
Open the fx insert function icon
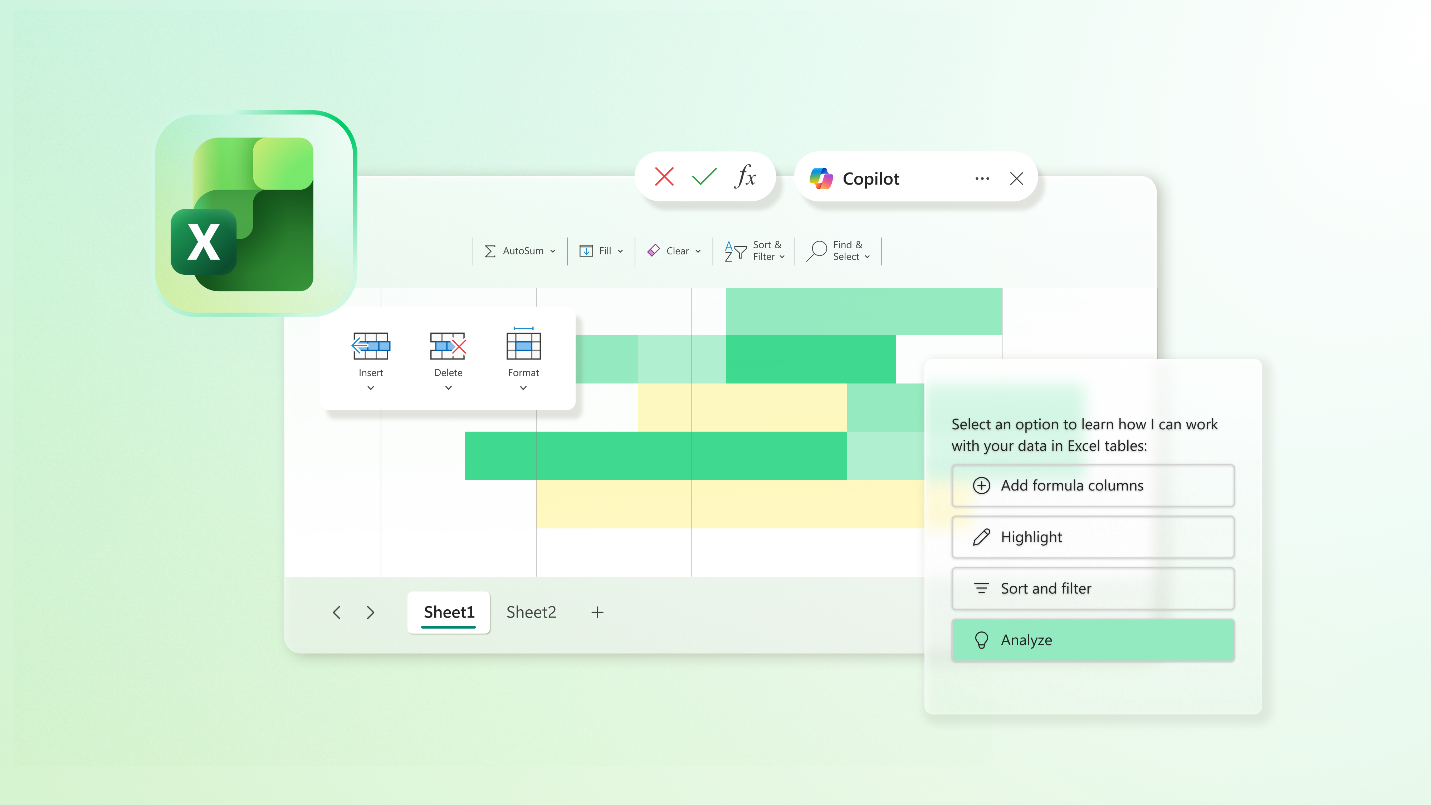click(x=745, y=177)
